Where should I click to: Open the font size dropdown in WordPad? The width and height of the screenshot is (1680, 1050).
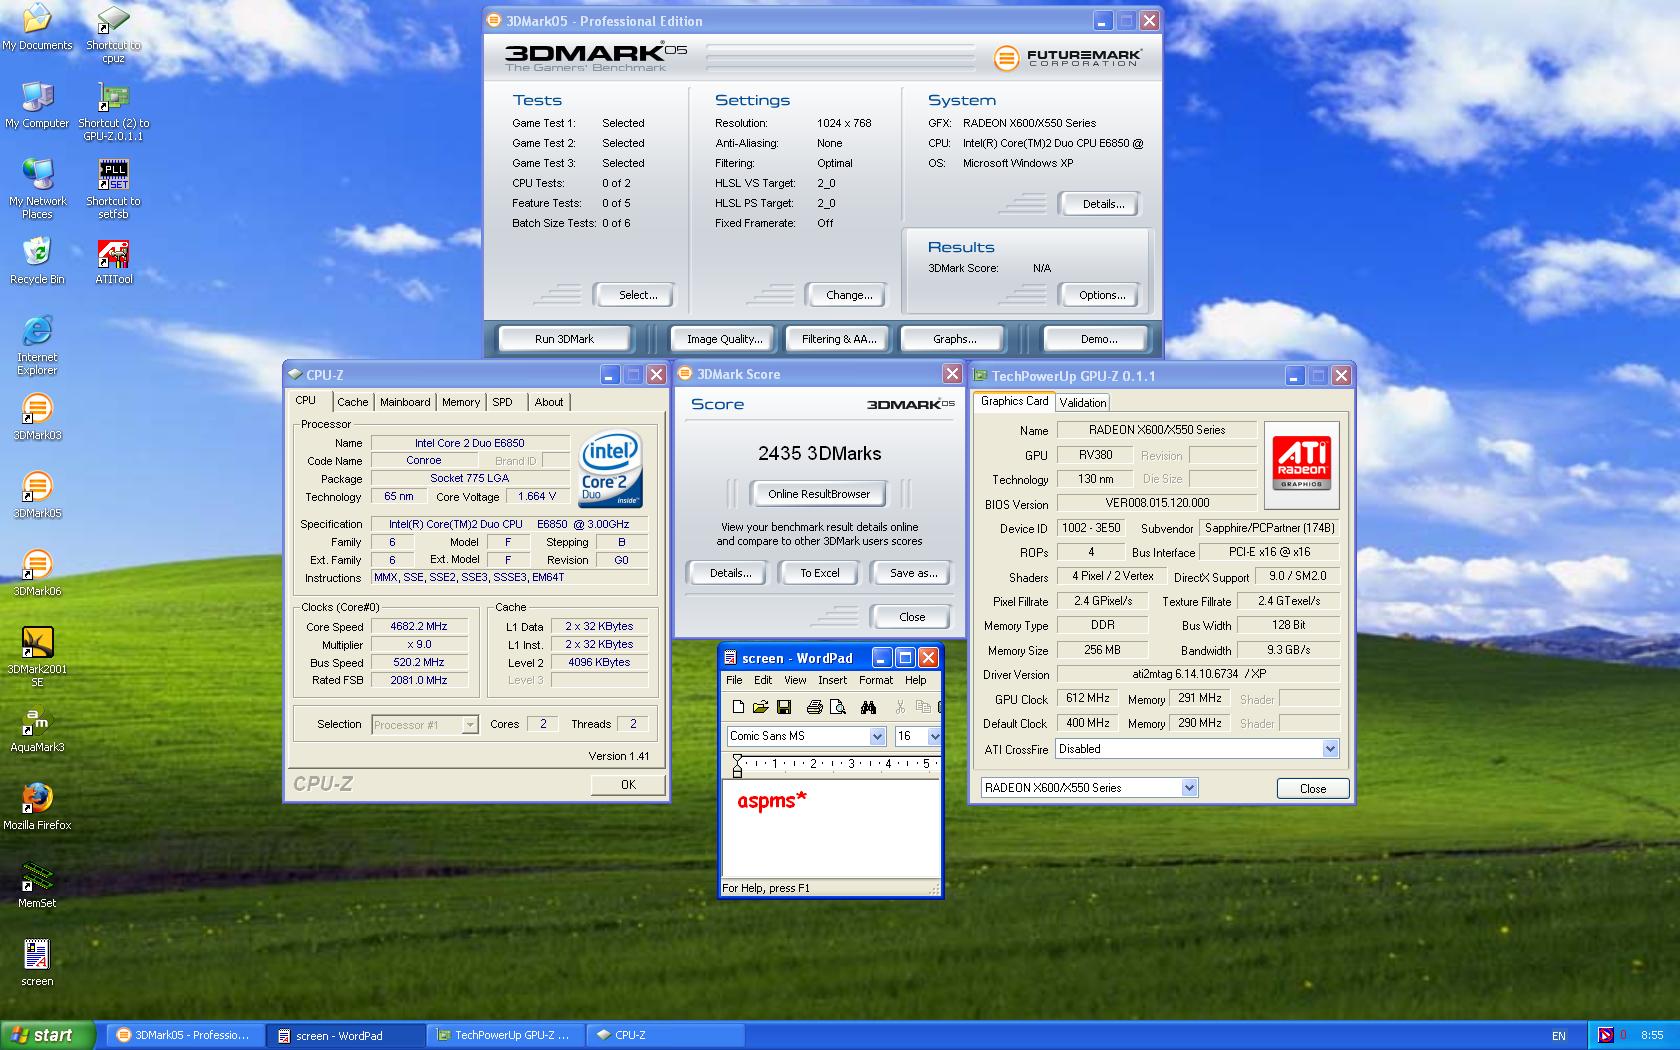point(934,736)
